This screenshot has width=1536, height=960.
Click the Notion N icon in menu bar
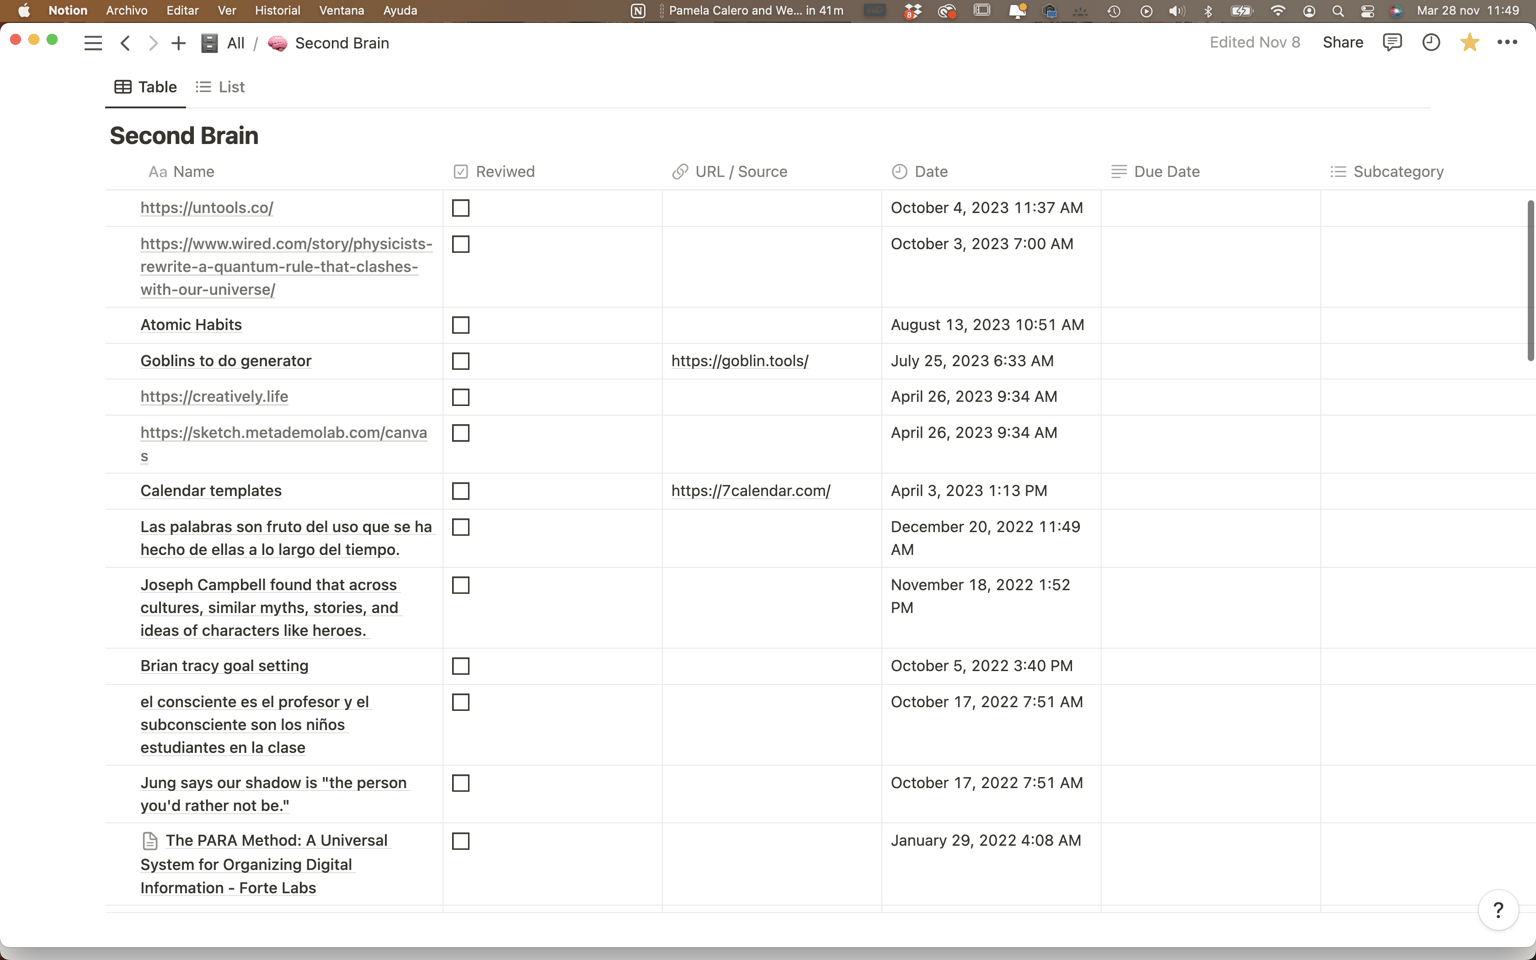pos(638,10)
